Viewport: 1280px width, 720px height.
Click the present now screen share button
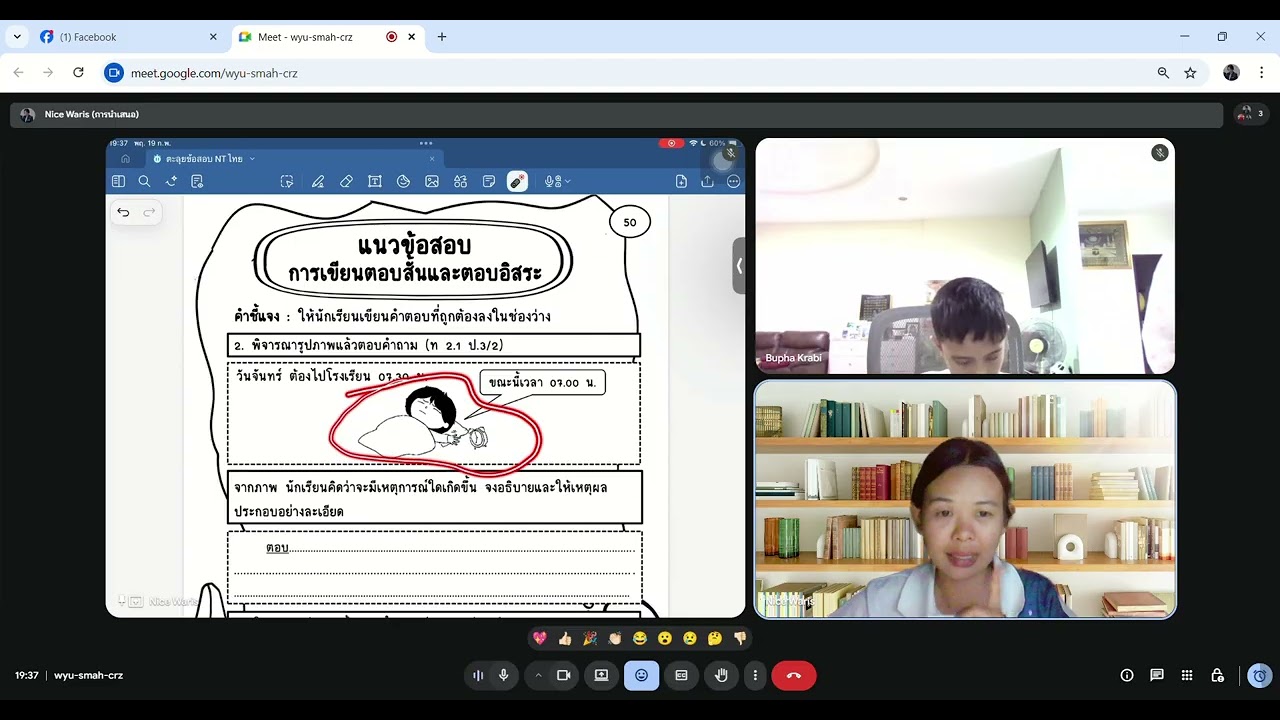pos(601,675)
